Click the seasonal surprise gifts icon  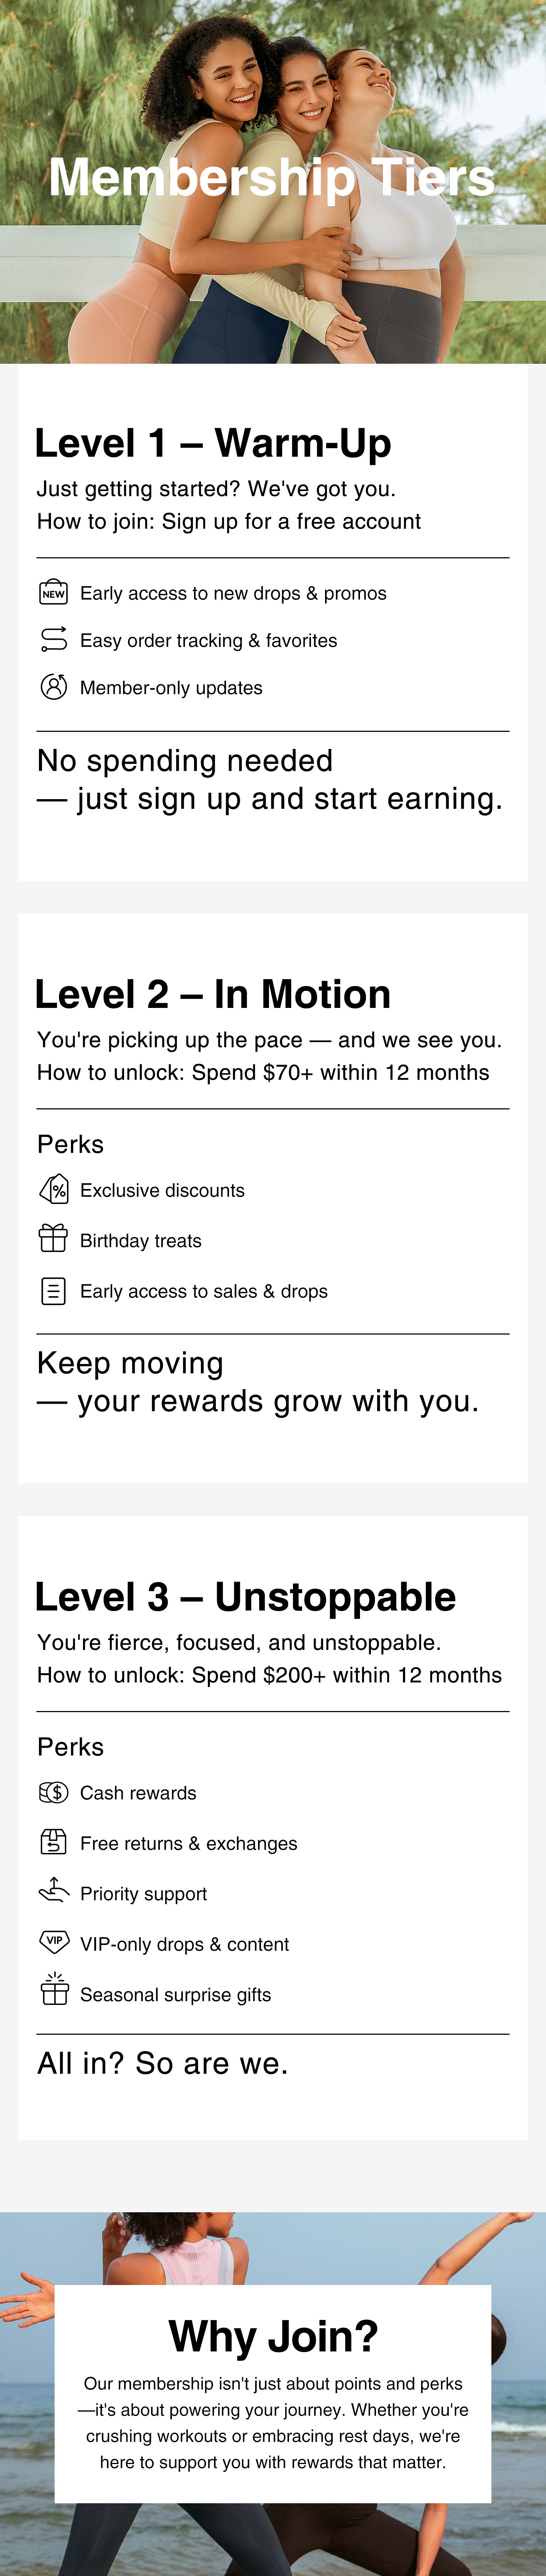point(54,1991)
